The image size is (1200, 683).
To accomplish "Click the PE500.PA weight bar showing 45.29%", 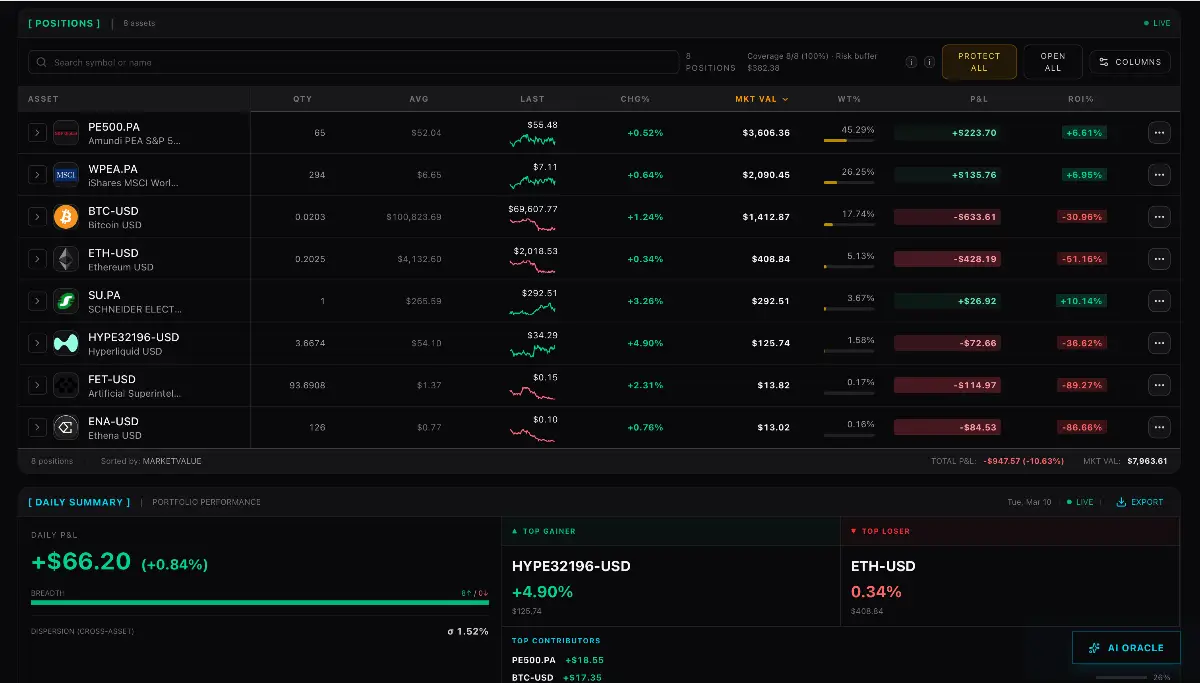I will pyautogui.click(x=849, y=140).
